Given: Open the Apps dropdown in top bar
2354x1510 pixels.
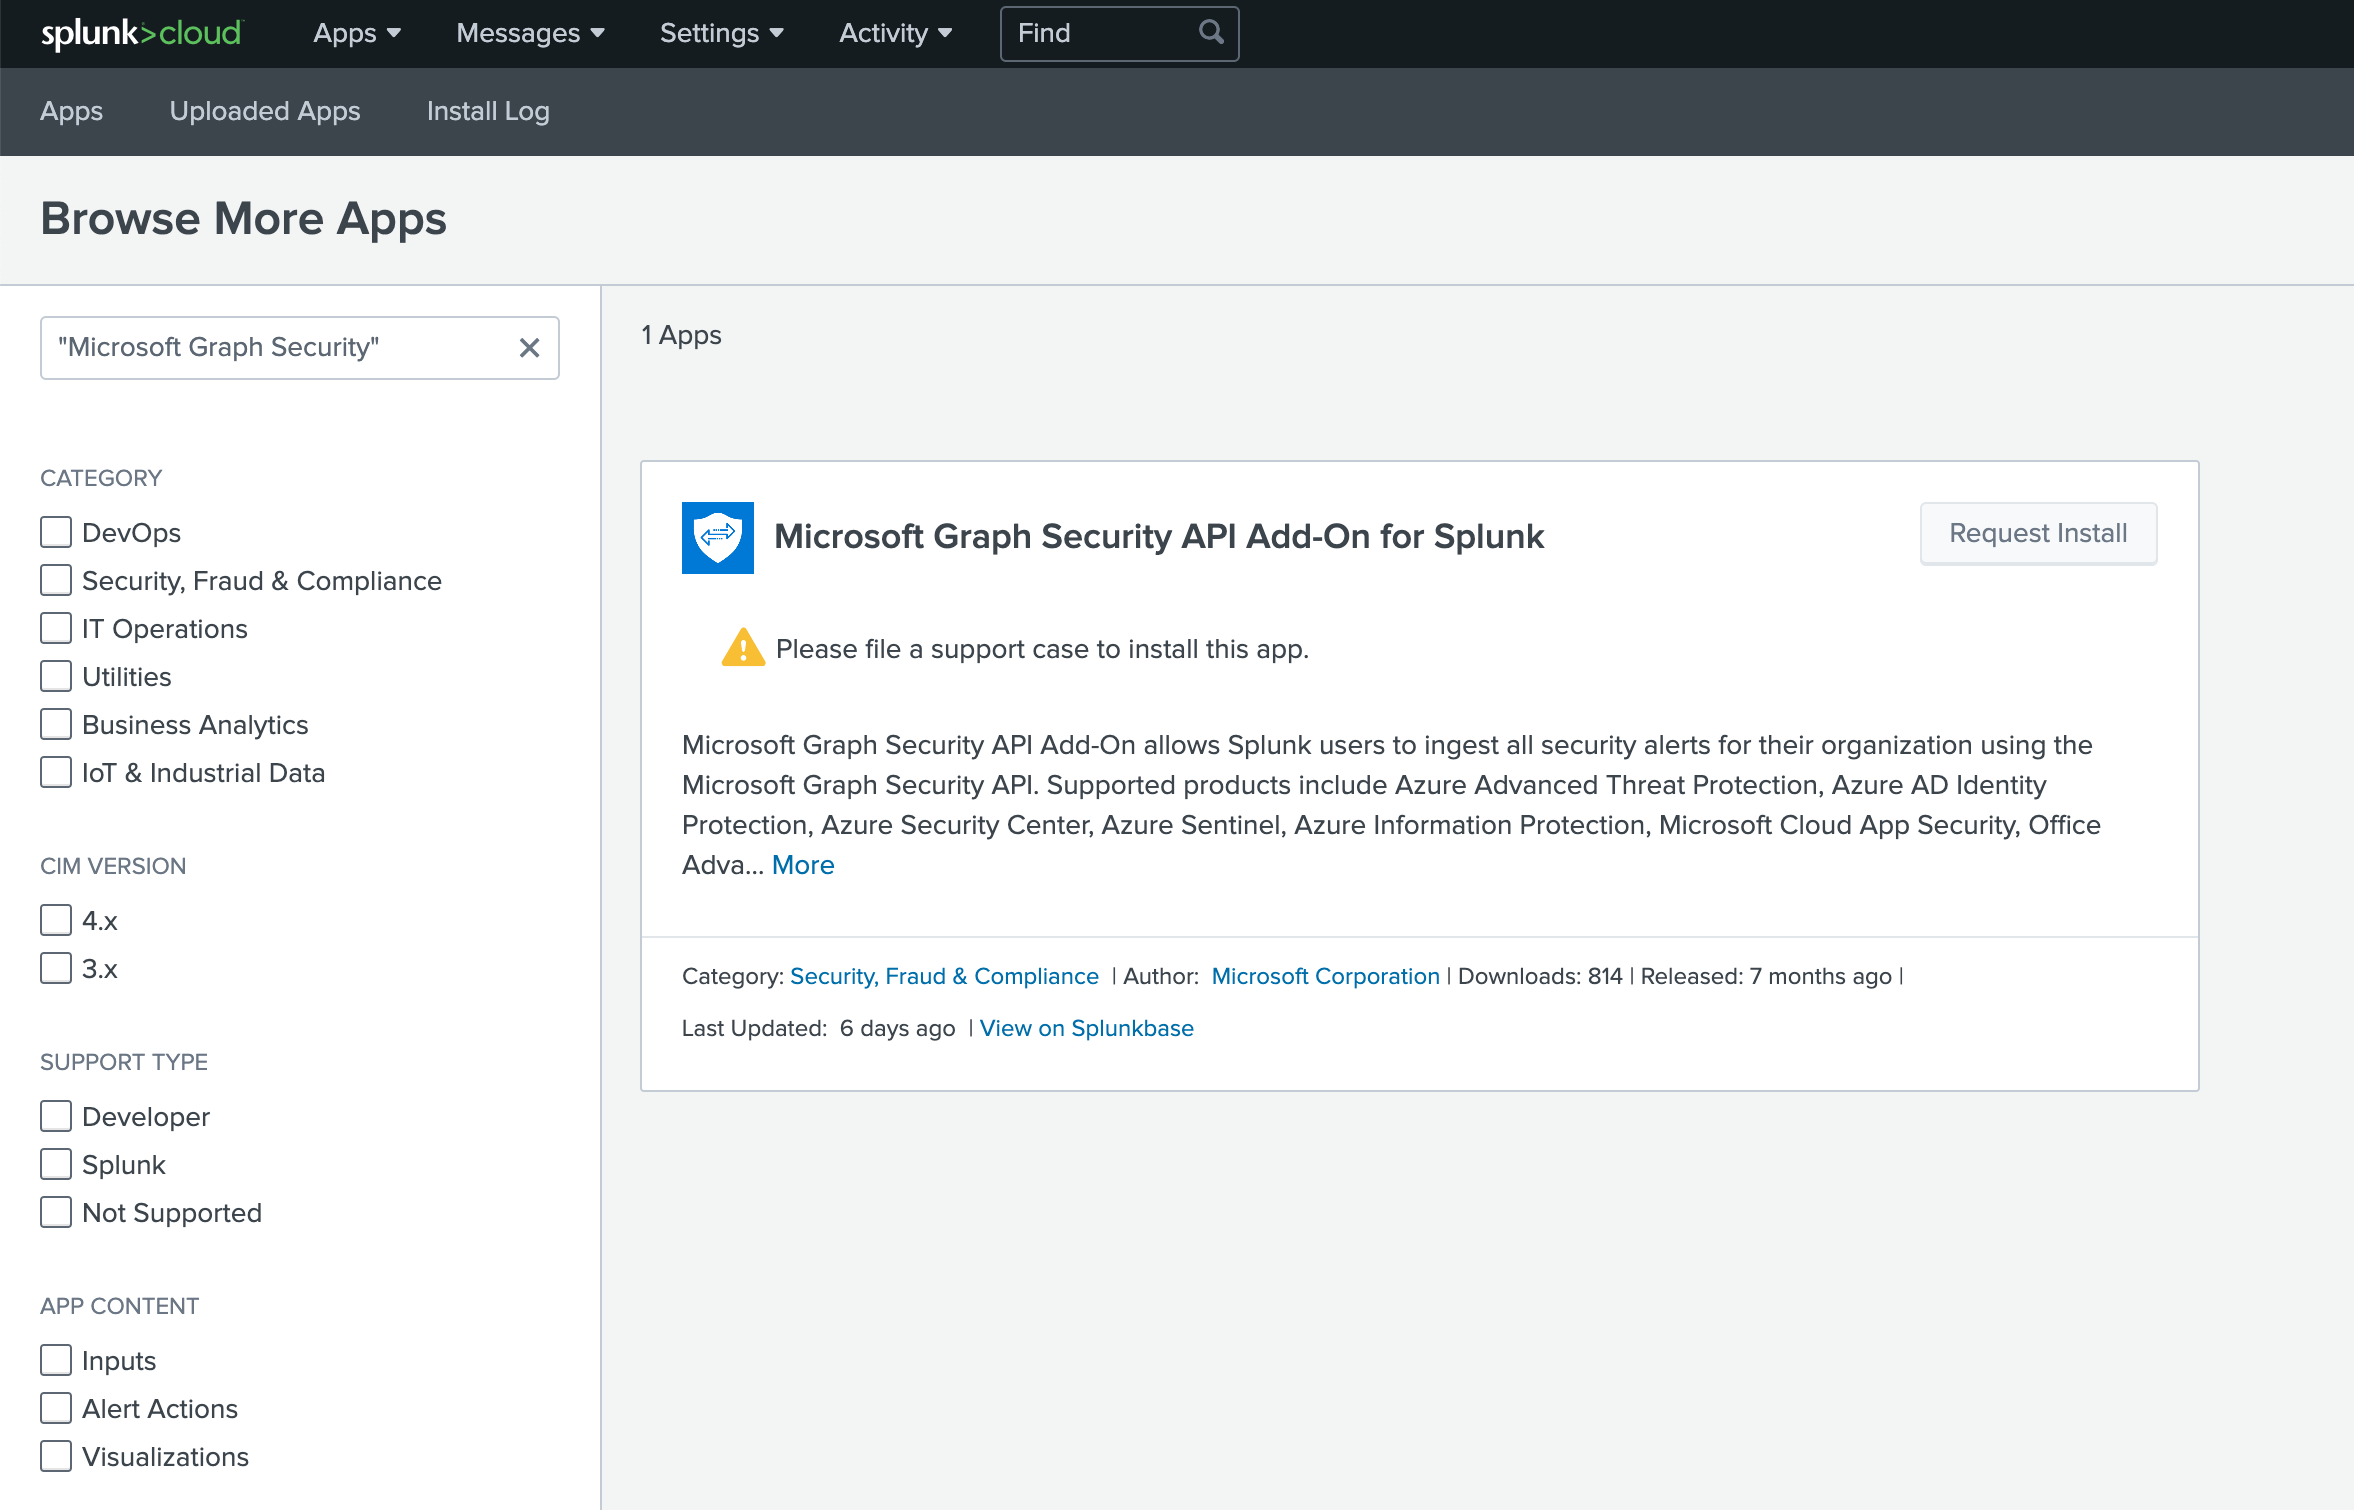Looking at the screenshot, I should [356, 33].
